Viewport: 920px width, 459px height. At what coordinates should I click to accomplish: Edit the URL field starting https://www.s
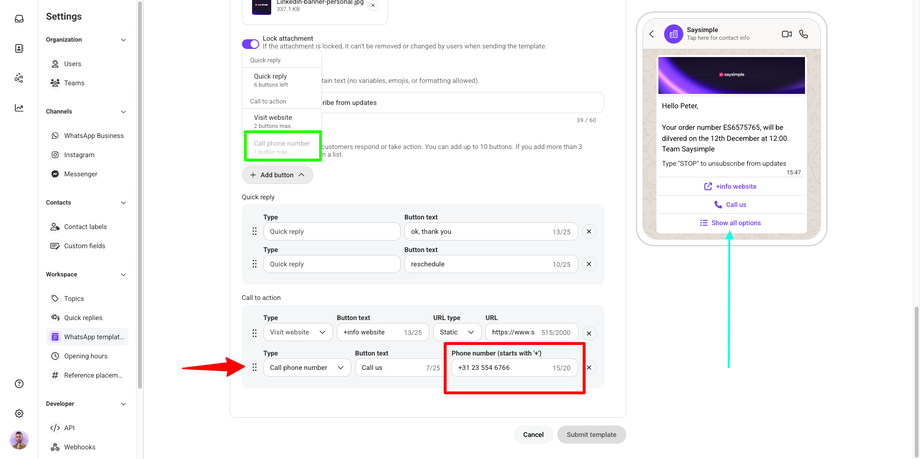(532, 332)
